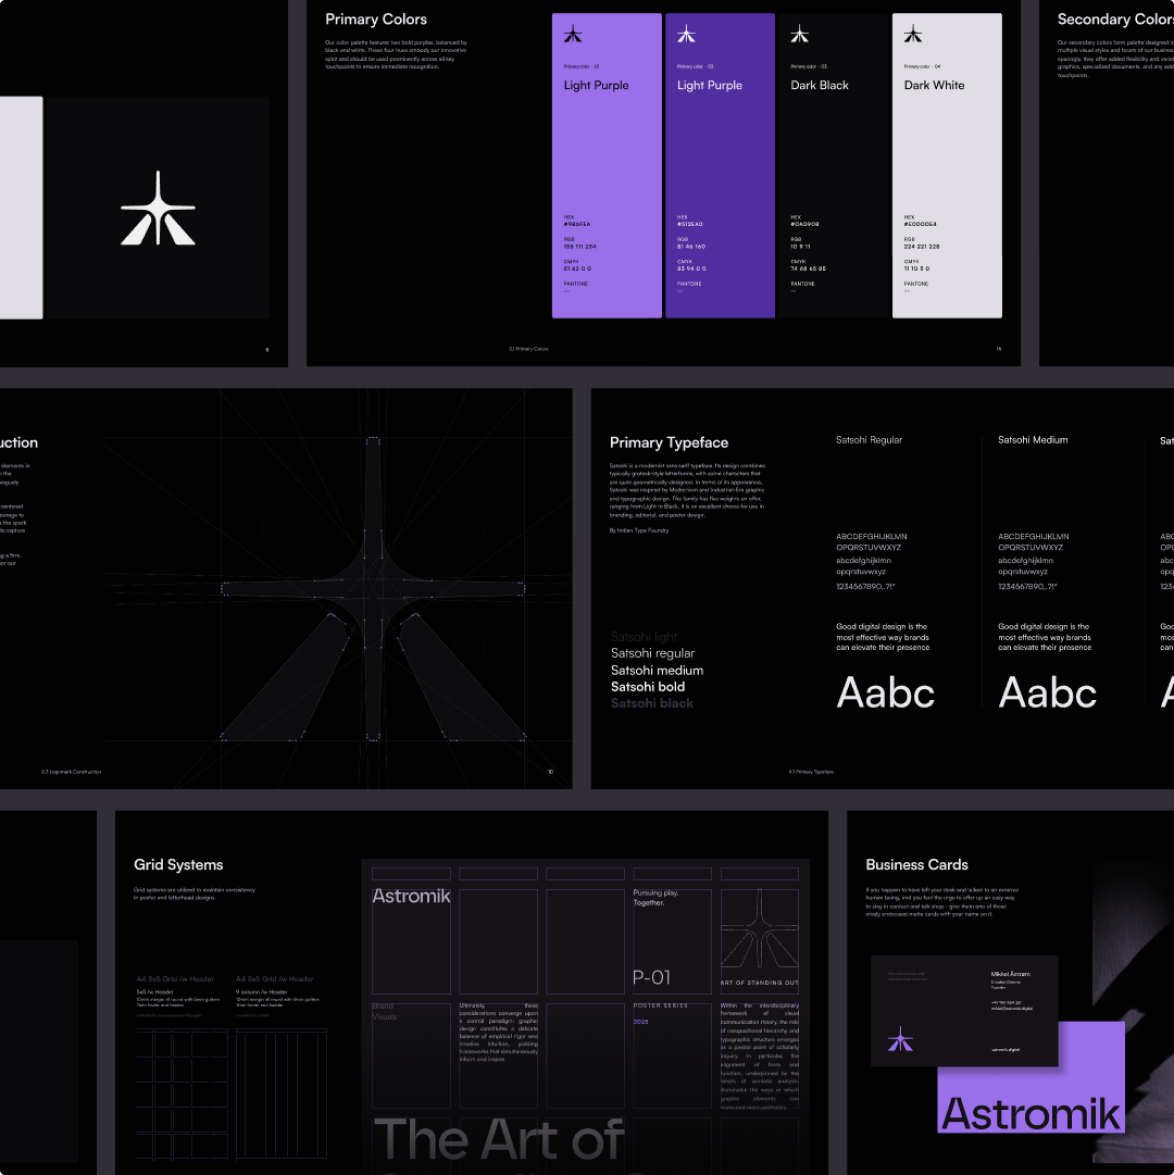The image size is (1174, 1175).
Task: Click the 'Brand Visuals' text in poster grid
Action: point(384,1012)
